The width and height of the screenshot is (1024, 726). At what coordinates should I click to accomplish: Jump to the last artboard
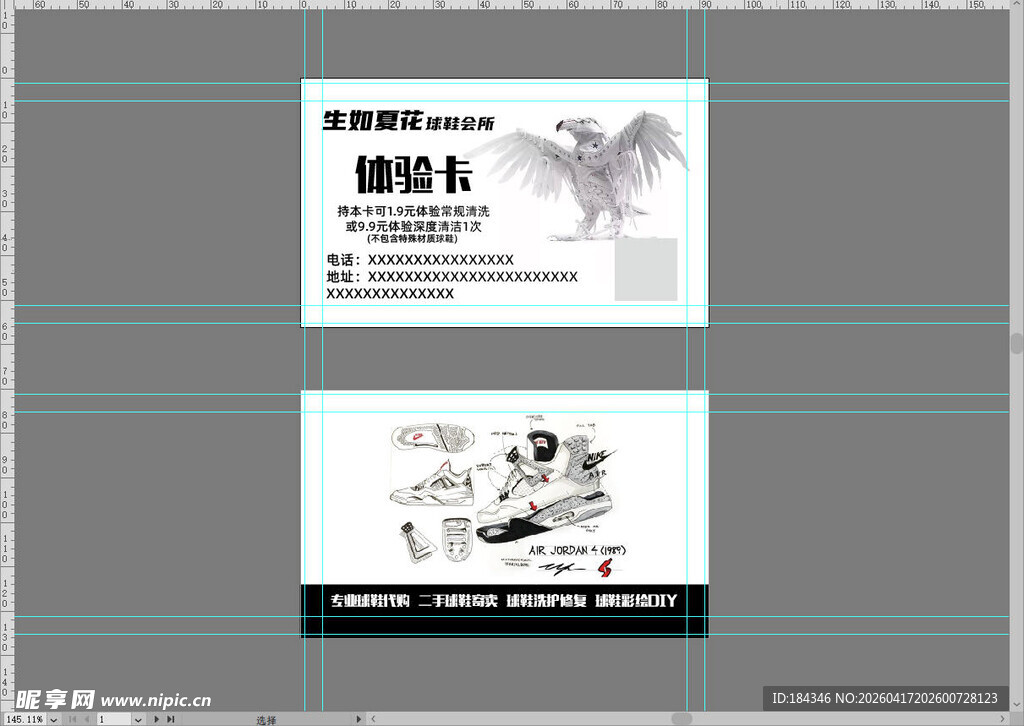tap(171, 719)
